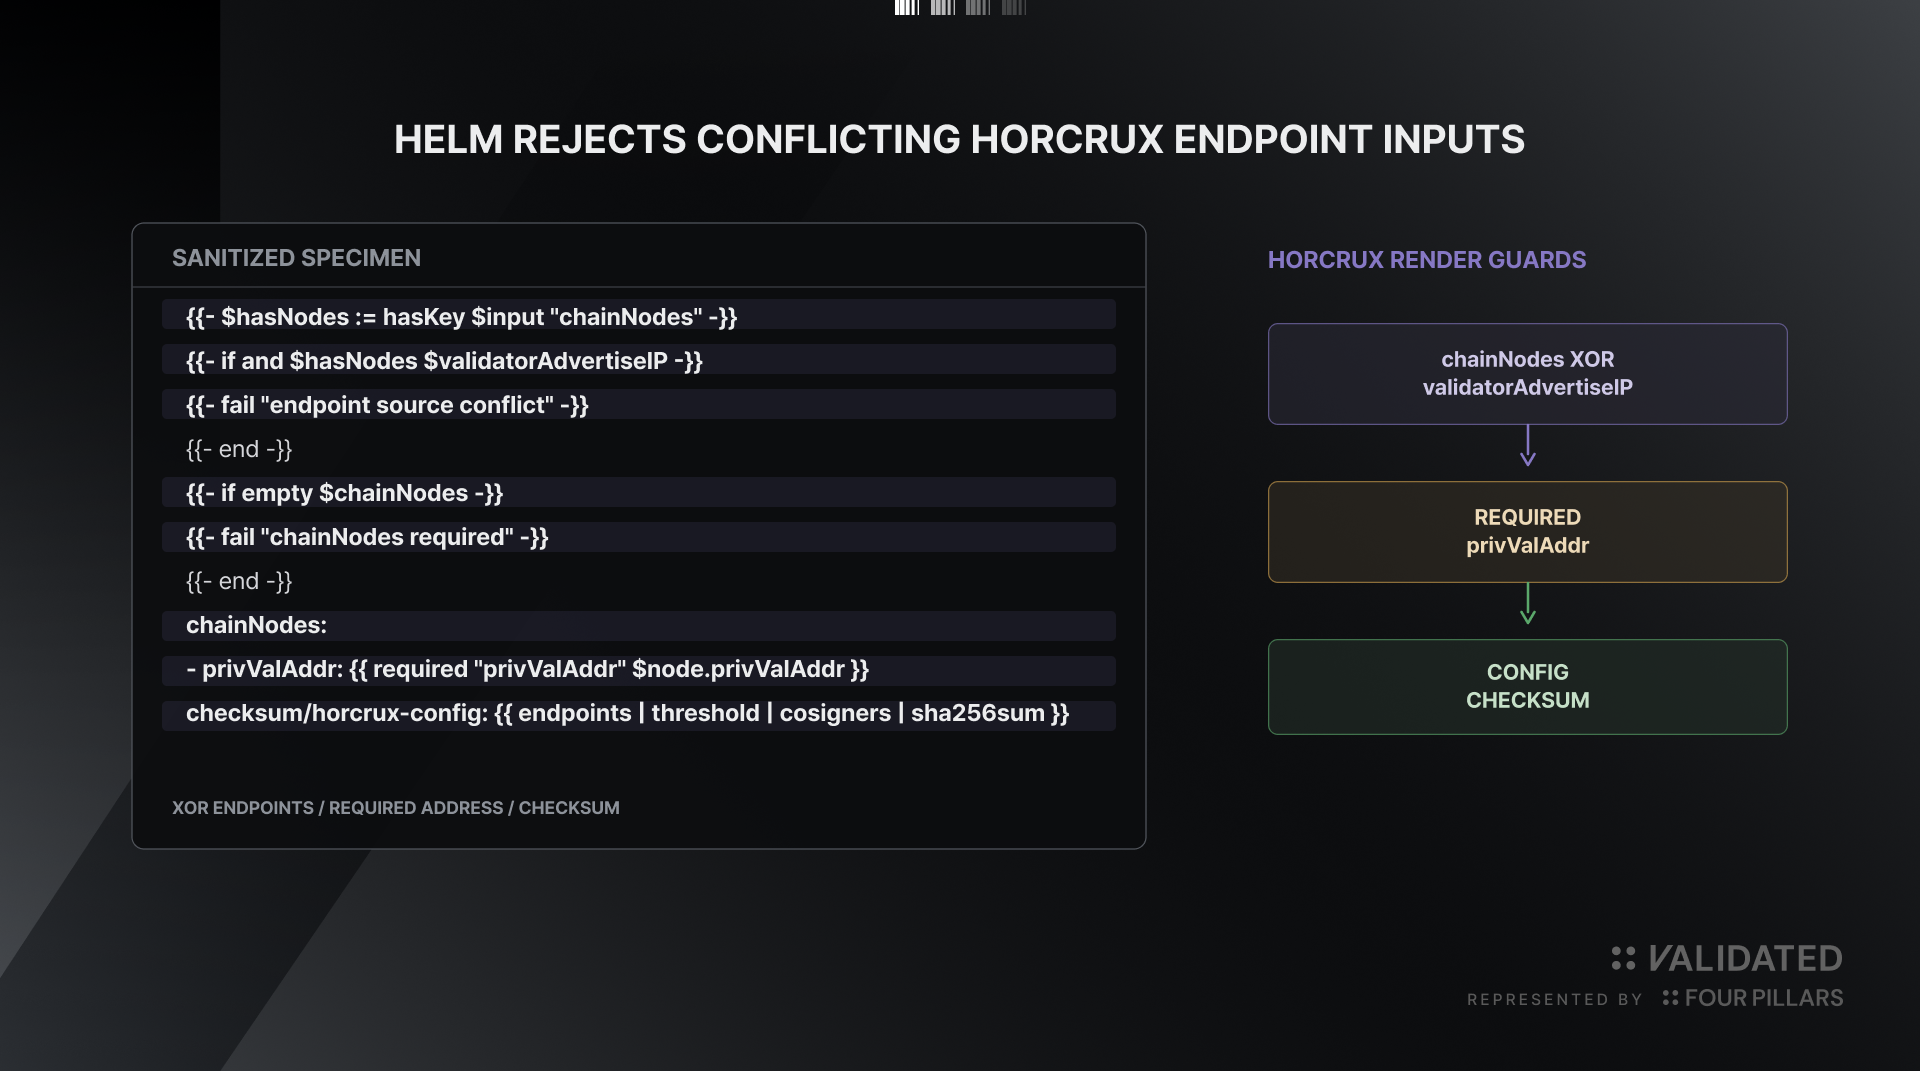Click the HORCRUX RENDER GUARDS heading
1920x1071 pixels.
click(x=1426, y=260)
